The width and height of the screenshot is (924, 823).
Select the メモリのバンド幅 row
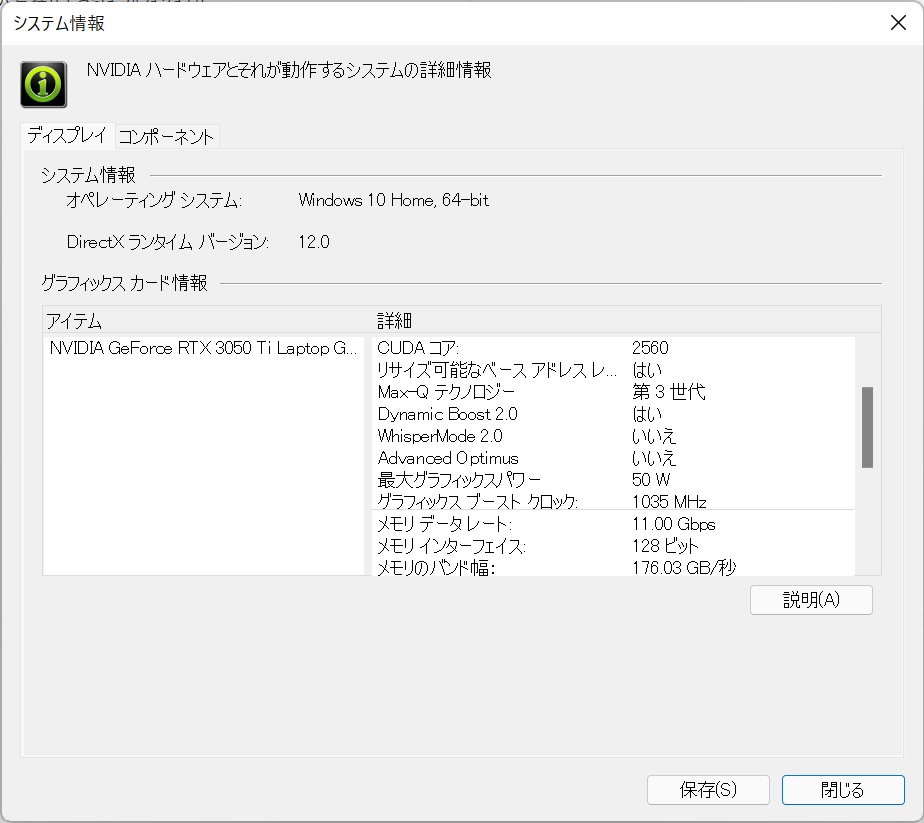tap(613, 568)
